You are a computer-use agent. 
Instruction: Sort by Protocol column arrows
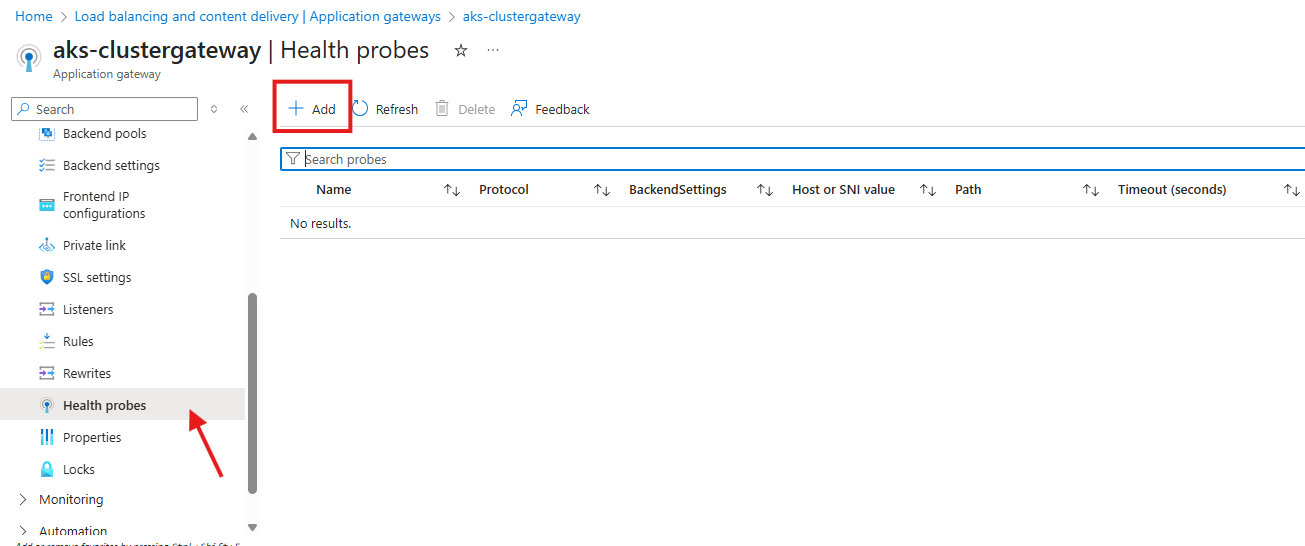[x=602, y=190]
